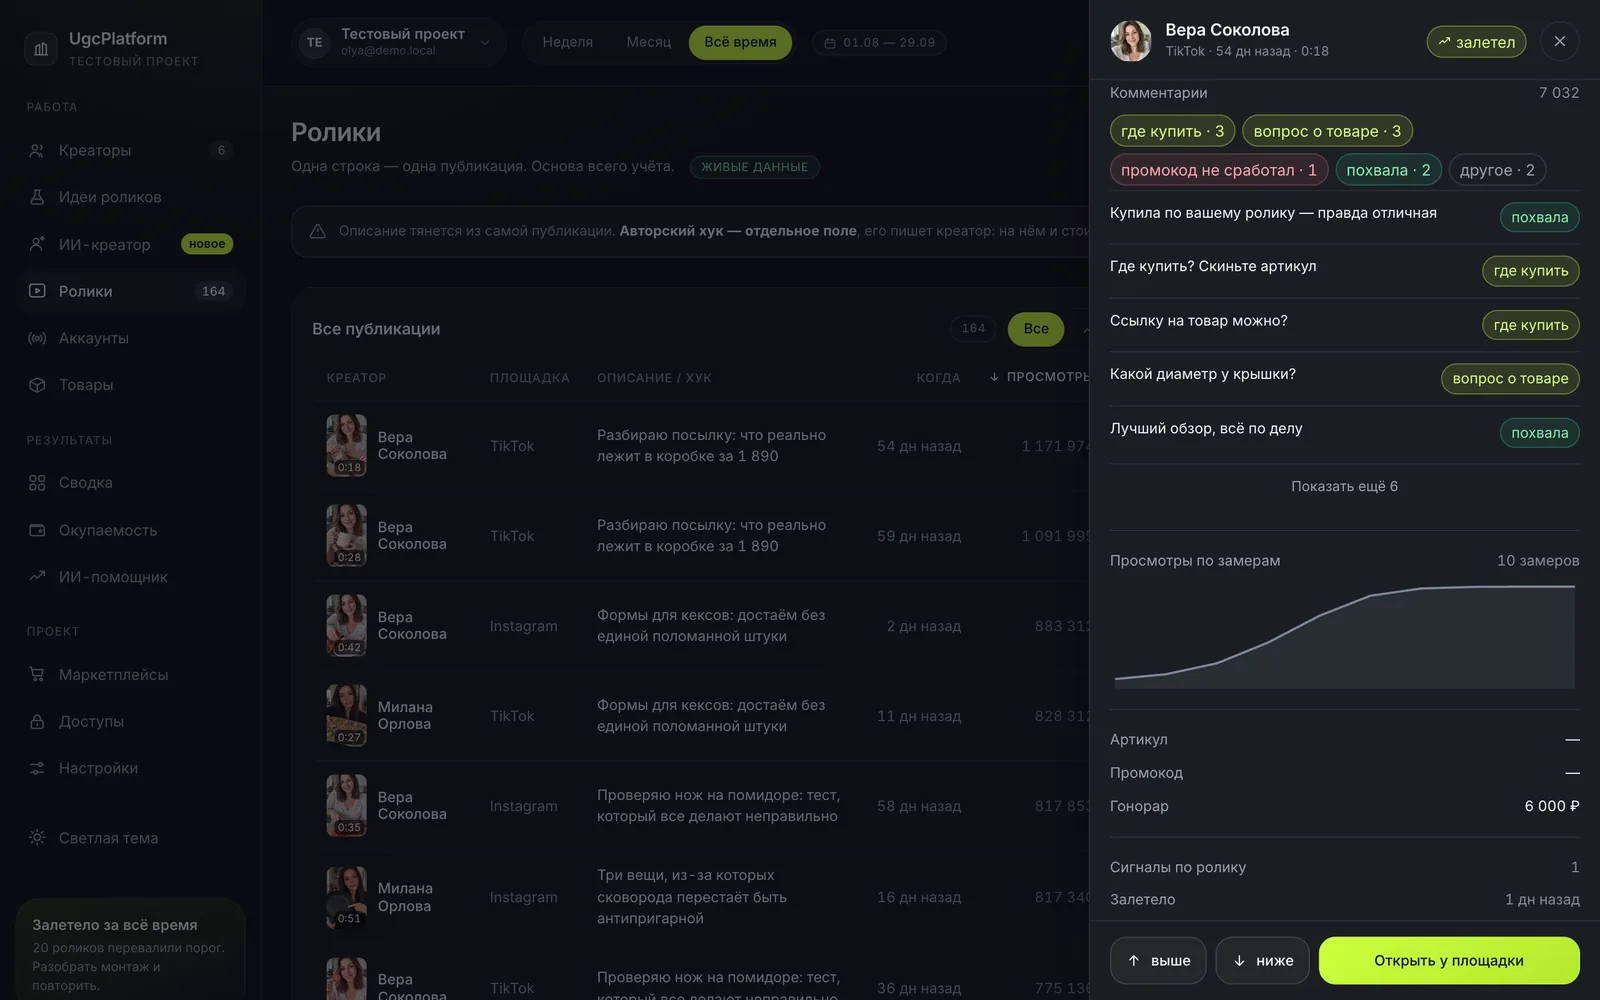1600x1000 pixels.
Task: Filter comments by вопрос о товаре · 3
Action: [1327, 131]
